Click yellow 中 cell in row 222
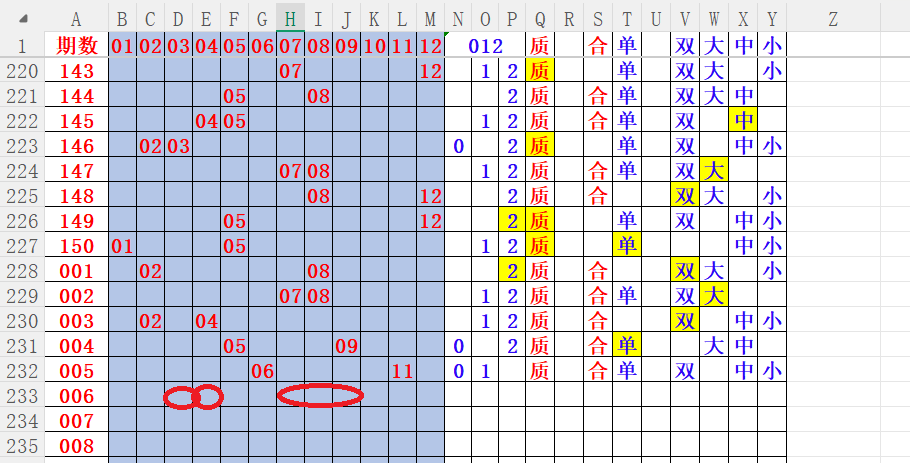The width and height of the screenshot is (910, 463). point(743,121)
